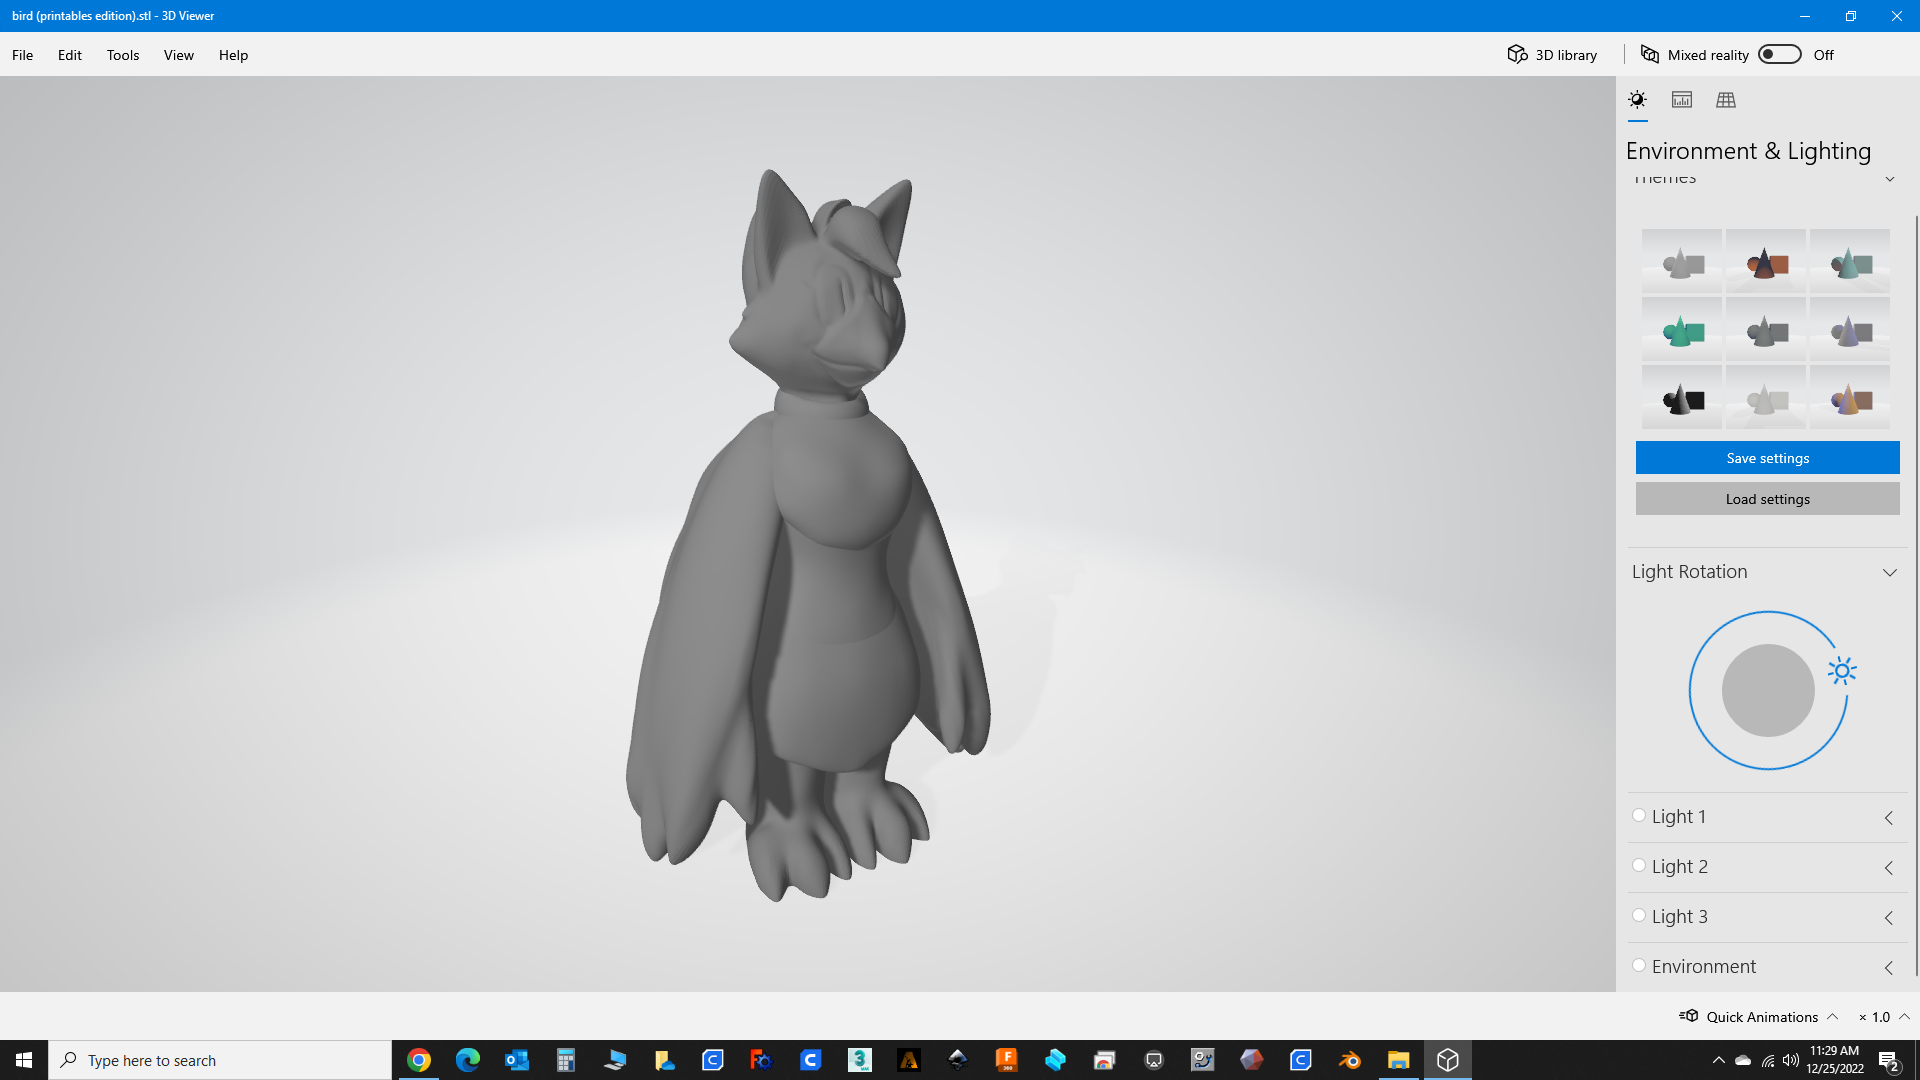
Task: Collapse the Light Rotation section
Action: (1890, 573)
